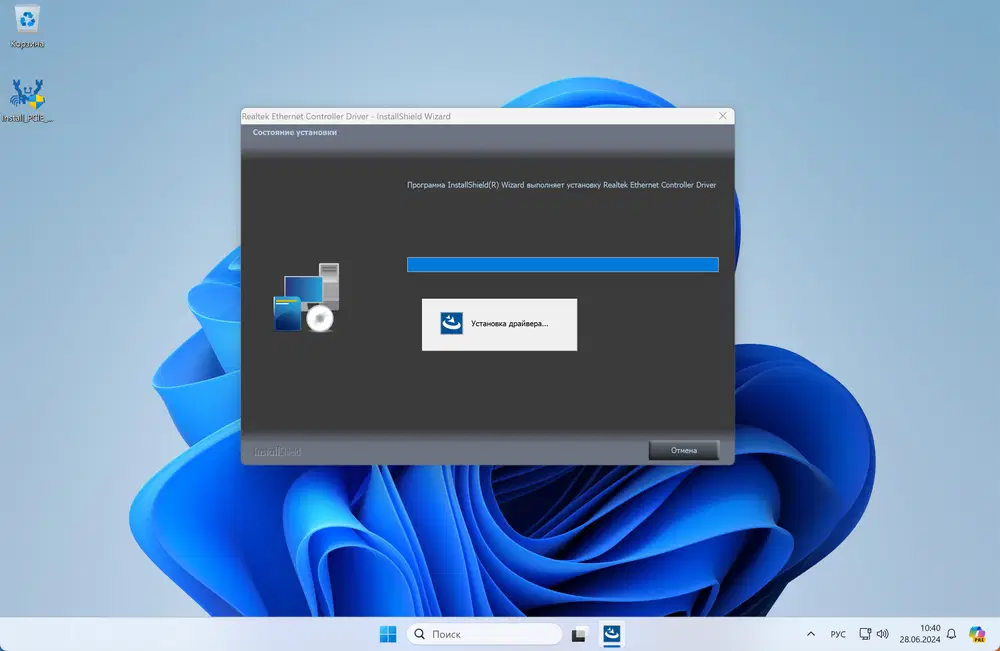Expand the hidden system tray icons chevron

pos(810,634)
